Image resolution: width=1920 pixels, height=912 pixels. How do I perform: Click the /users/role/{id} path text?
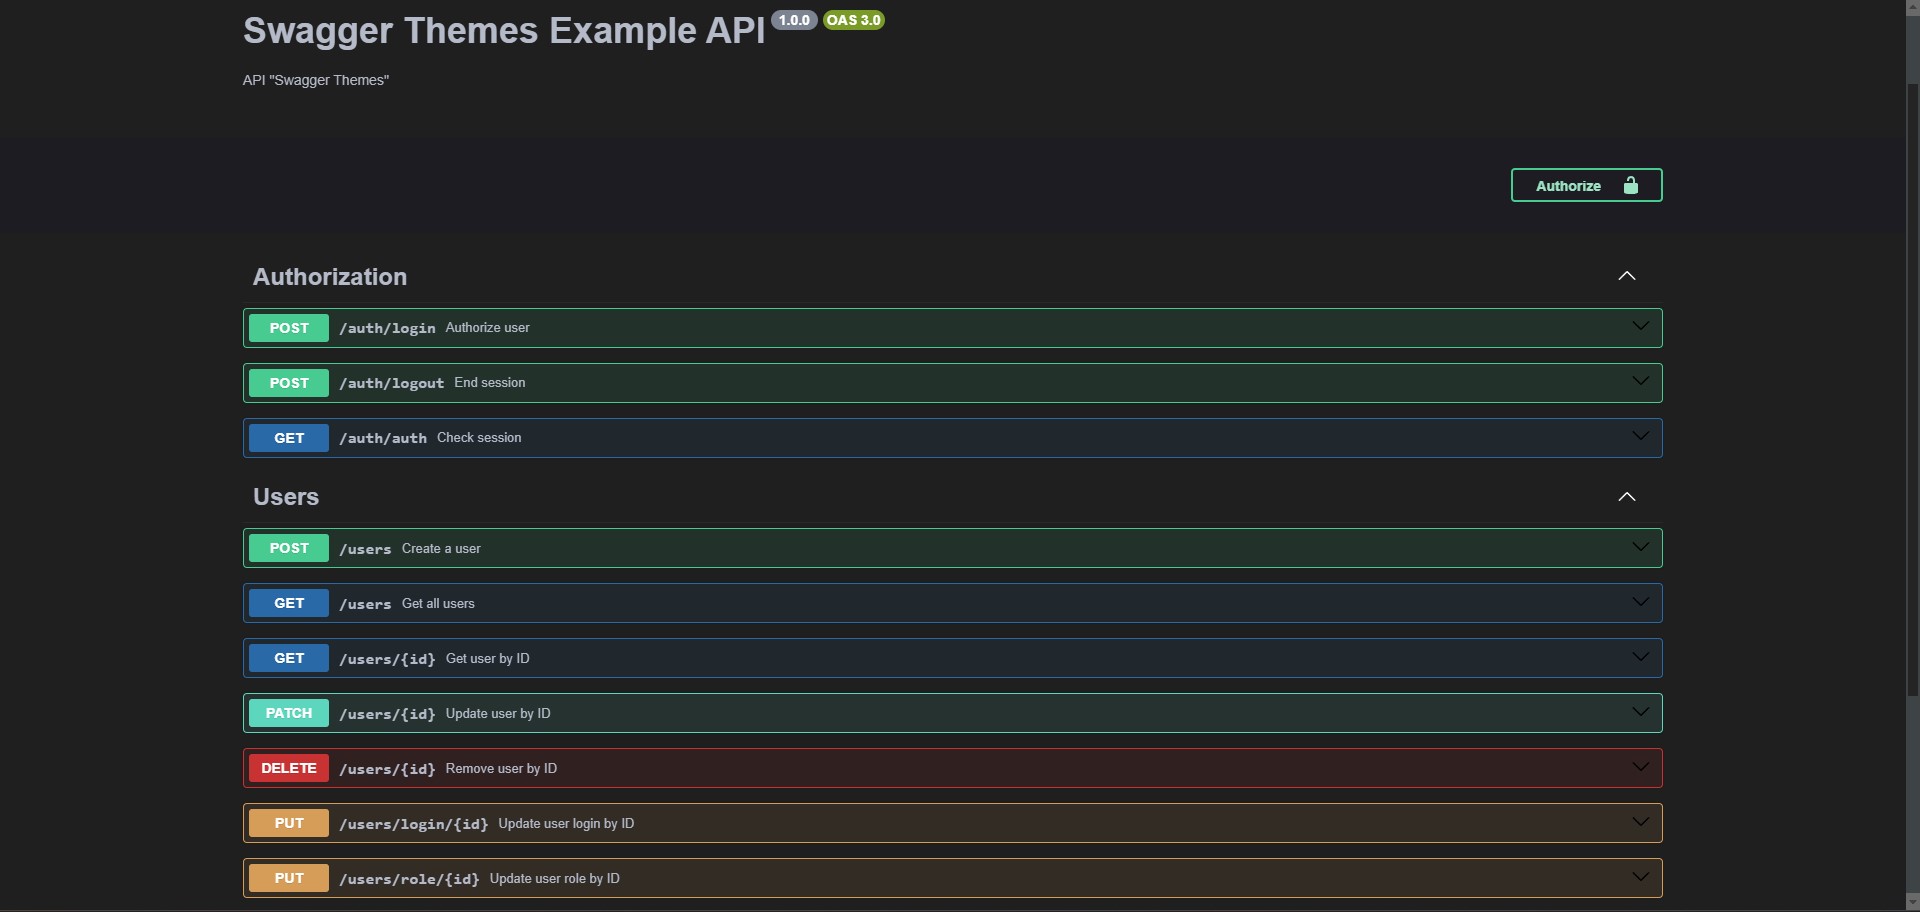pyautogui.click(x=409, y=879)
